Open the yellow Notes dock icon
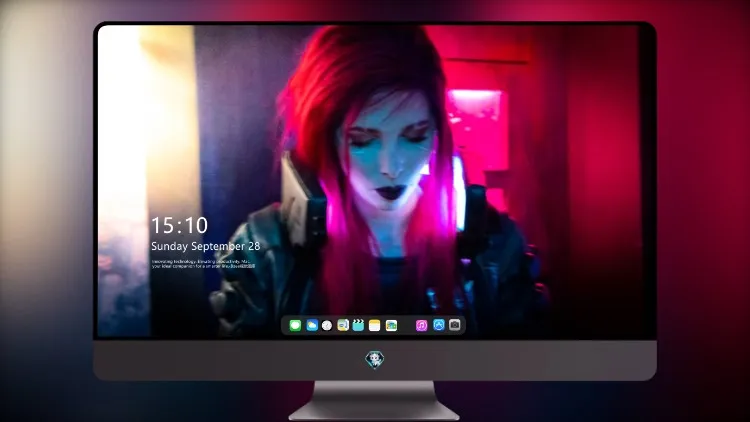This screenshot has height=422, width=750. 375,325
